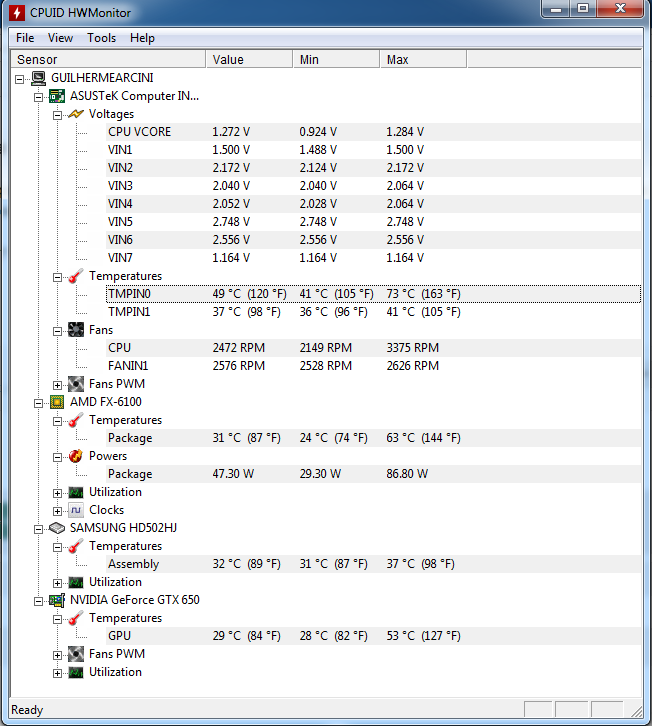This screenshot has height=726, width=652.
Task: Select the Assembly temperature row
Action: [x=373, y=564]
